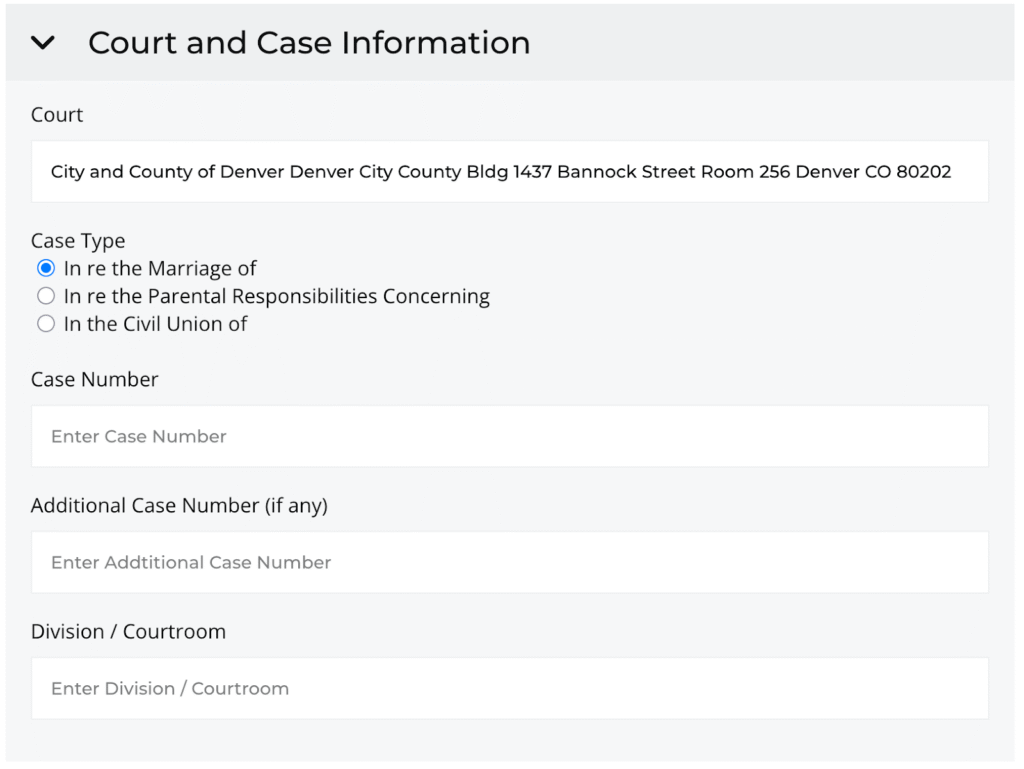1024x769 pixels.
Task: Click the Division / Courtroom label
Action: click(x=128, y=632)
